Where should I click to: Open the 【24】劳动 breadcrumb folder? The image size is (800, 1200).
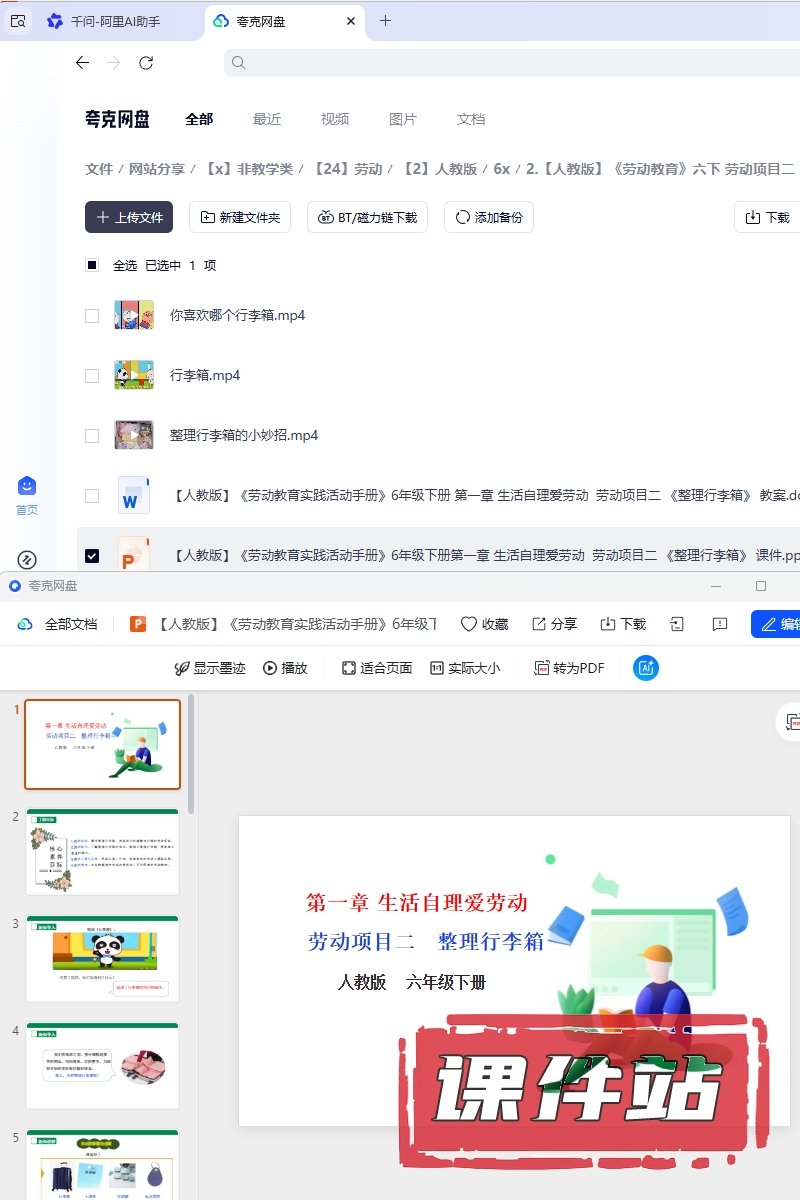[348, 169]
